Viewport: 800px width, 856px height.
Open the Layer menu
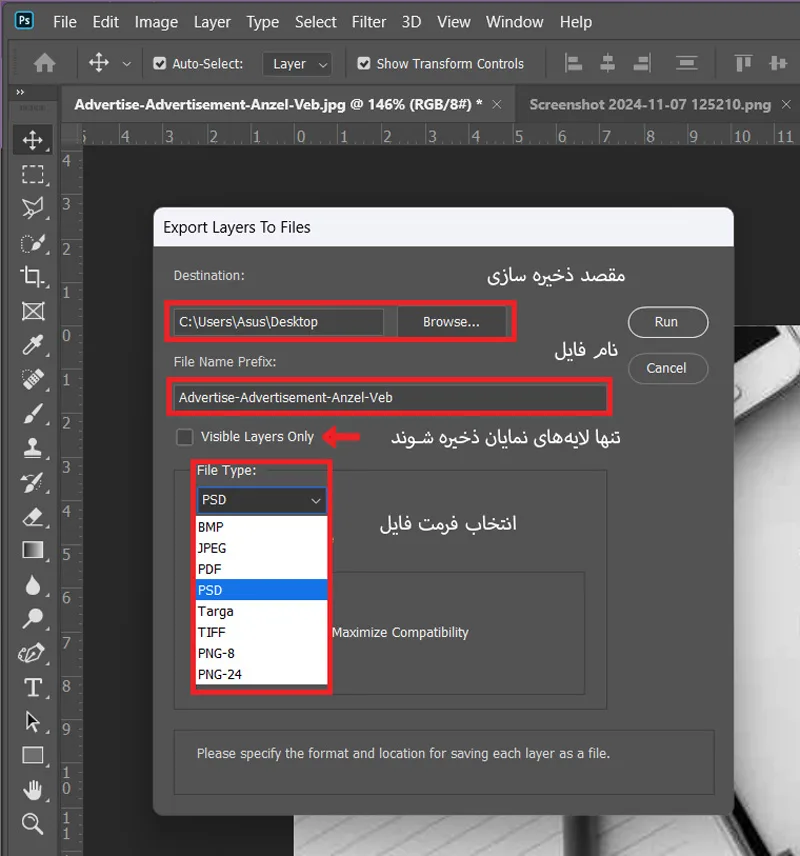coord(212,22)
